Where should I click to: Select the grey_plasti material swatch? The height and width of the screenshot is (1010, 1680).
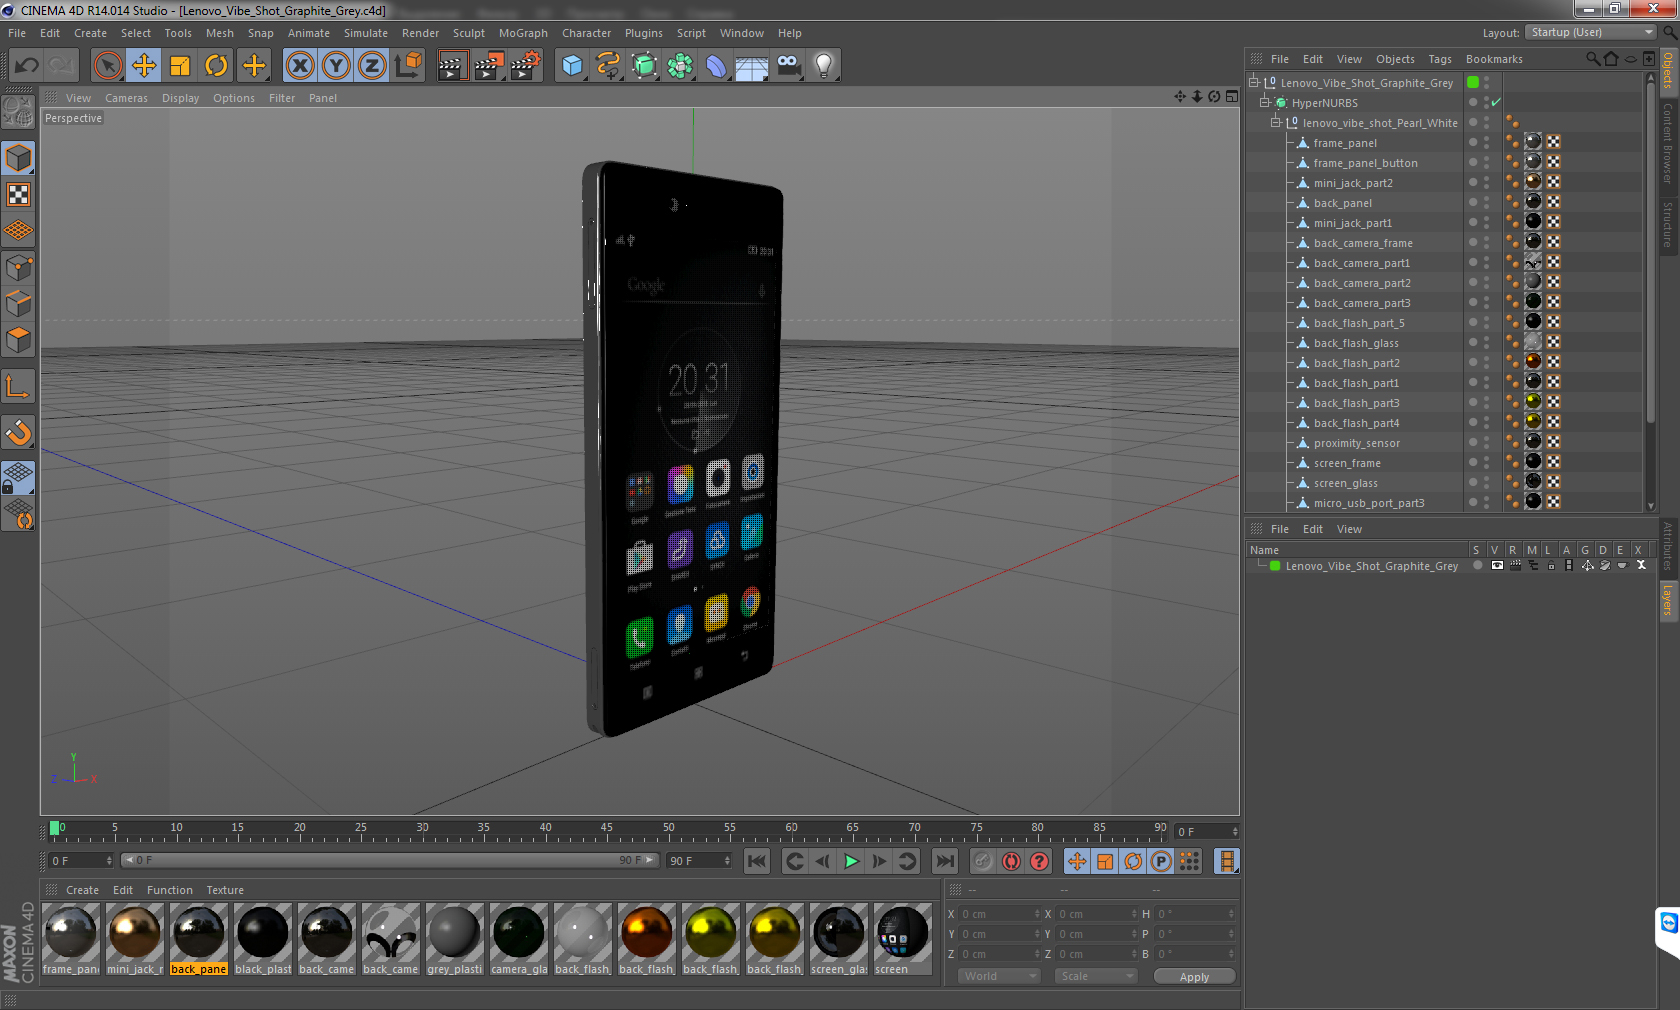tap(455, 939)
